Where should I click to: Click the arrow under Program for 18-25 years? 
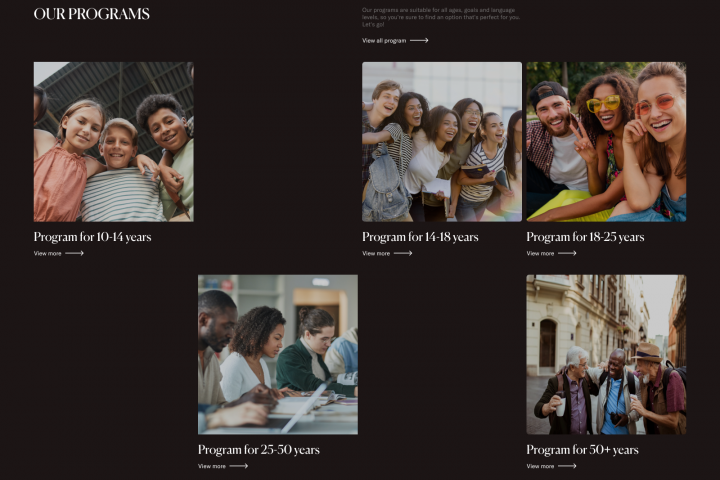(567, 253)
